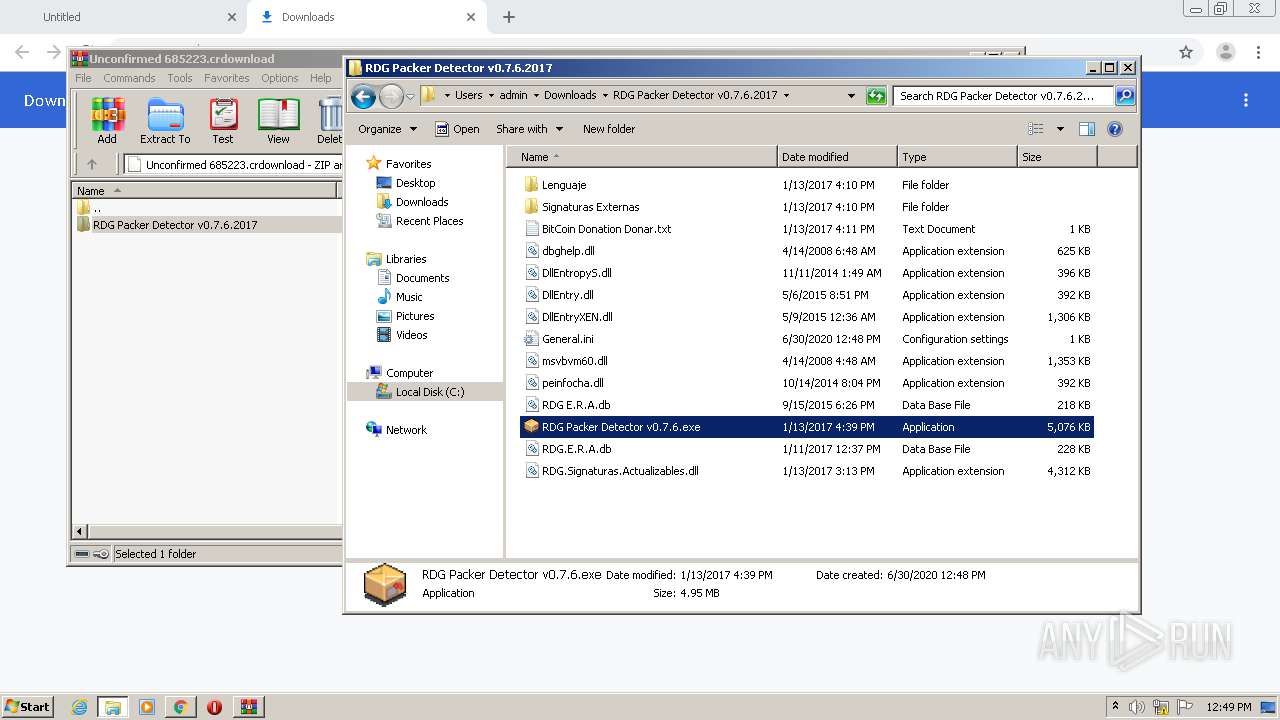Viewport: 1280px width, 720px height.
Task: Bookmark page with Chrome star icon
Action: tap(1186, 52)
